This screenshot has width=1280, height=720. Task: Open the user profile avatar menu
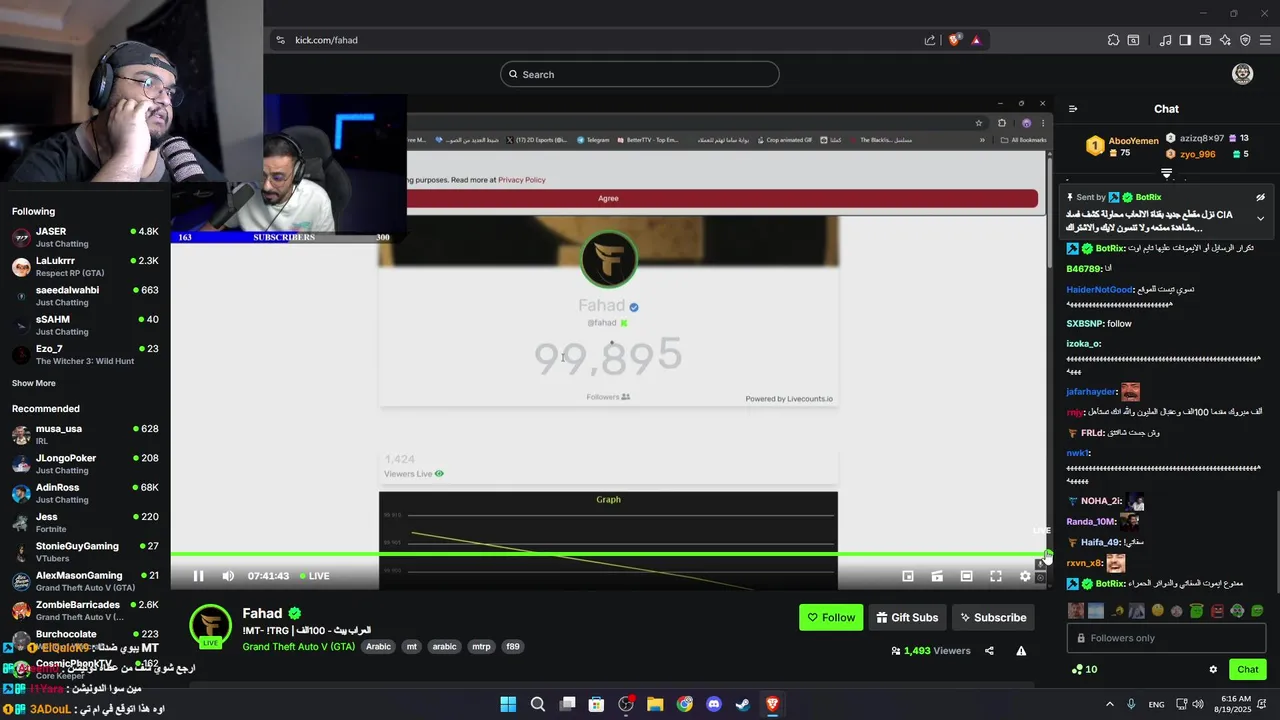point(1242,74)
